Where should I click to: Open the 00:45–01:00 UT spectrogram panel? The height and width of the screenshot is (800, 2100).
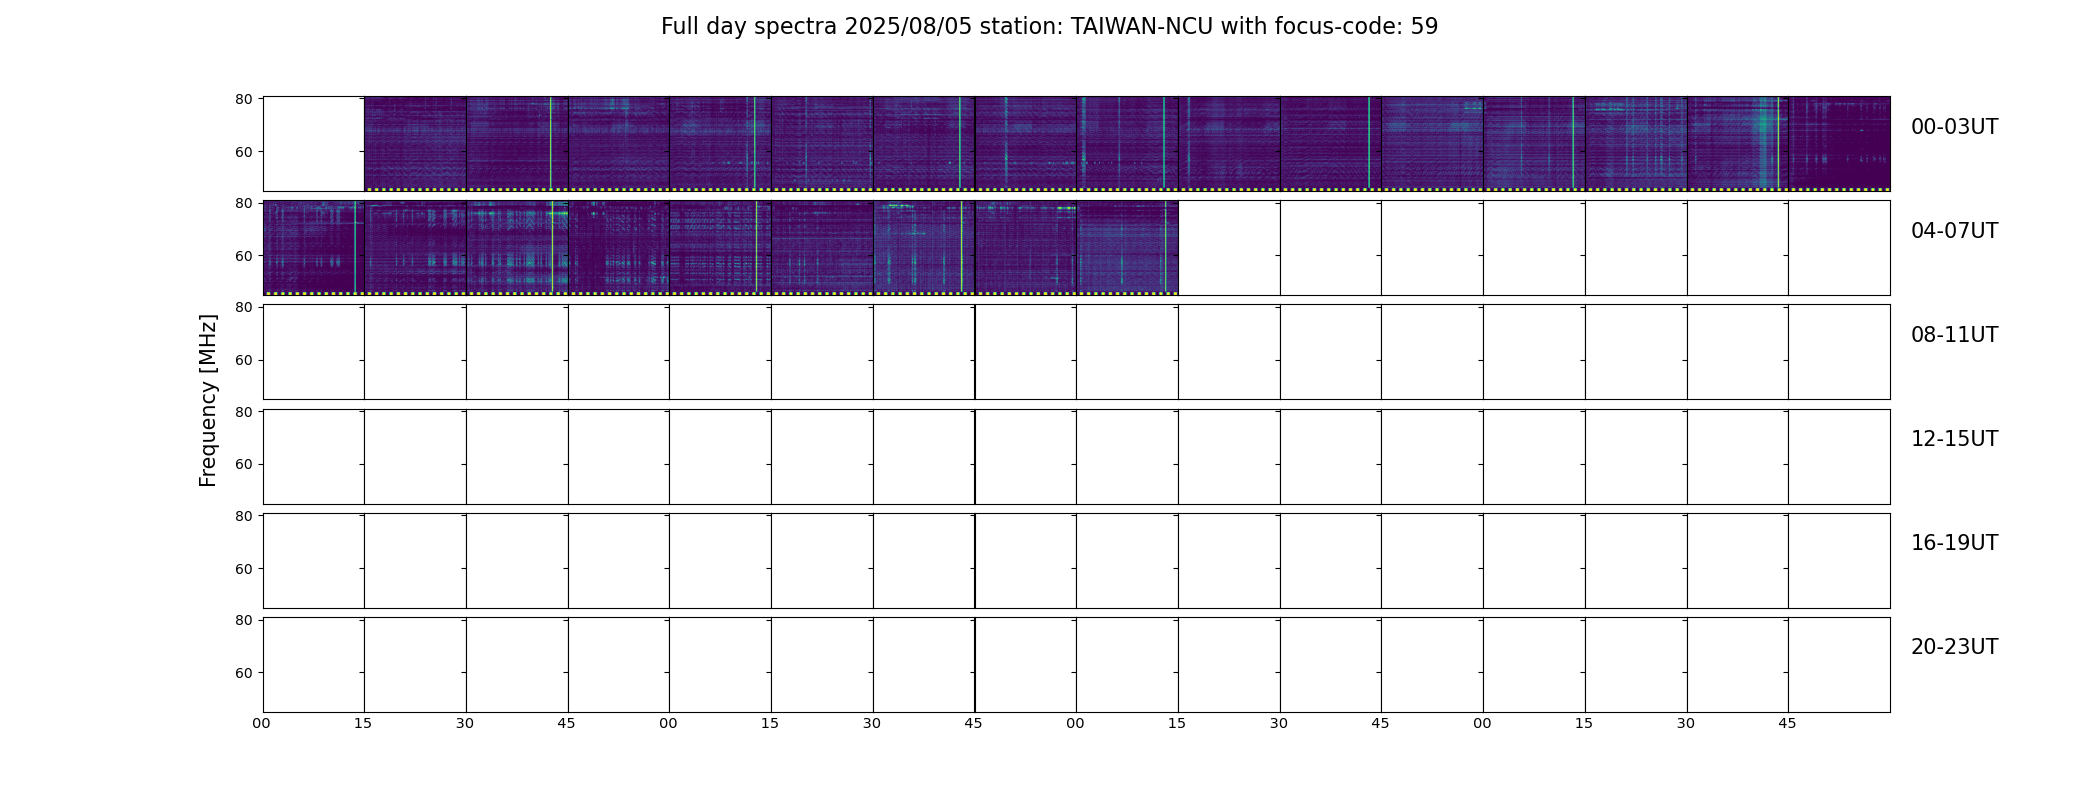pyautogui.click(x=618, y=144)
